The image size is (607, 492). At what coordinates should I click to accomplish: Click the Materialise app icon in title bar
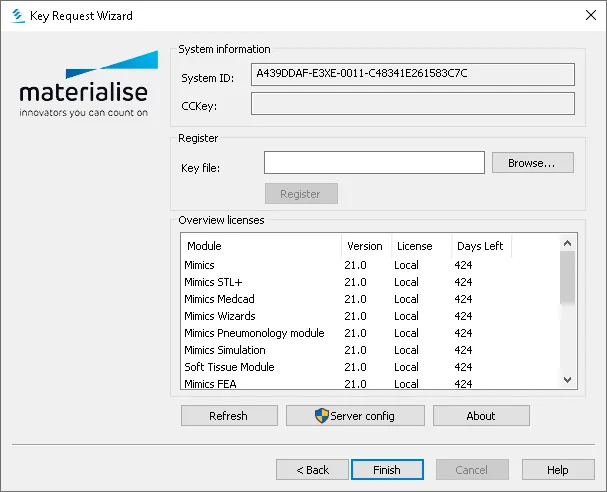18,16
